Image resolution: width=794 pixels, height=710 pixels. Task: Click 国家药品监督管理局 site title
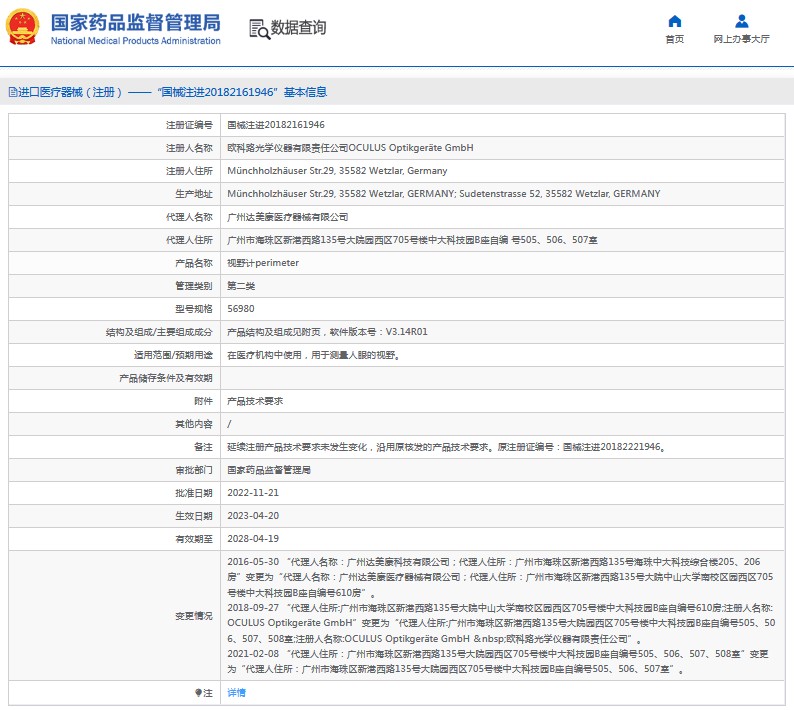coord(136,23)
